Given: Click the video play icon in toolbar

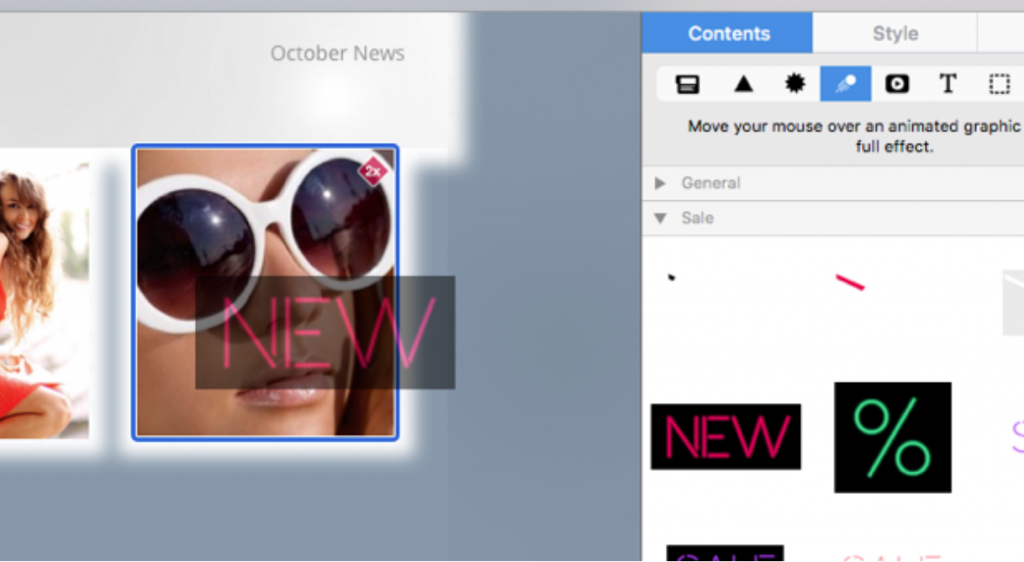Looking at the screenshot, I should pyautogui.click(x=897, y=84).
